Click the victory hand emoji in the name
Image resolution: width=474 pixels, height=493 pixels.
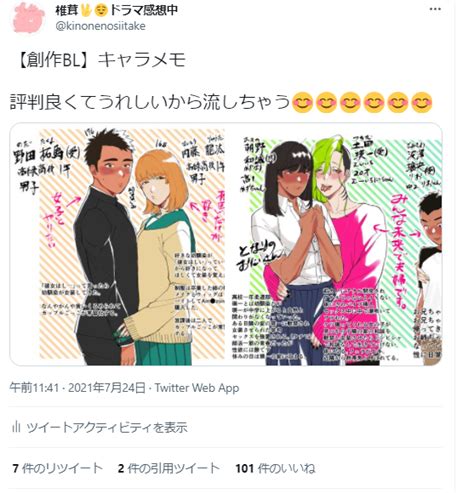86,10
